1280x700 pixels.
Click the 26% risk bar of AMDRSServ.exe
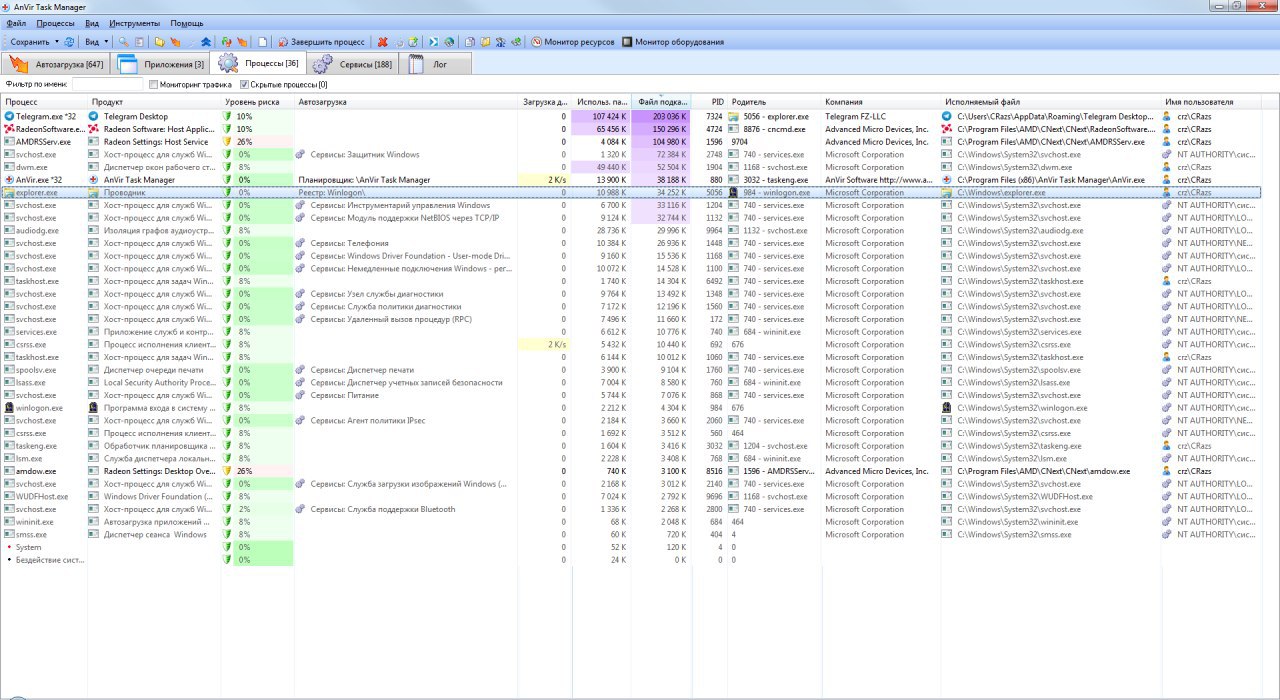[264, 142]
